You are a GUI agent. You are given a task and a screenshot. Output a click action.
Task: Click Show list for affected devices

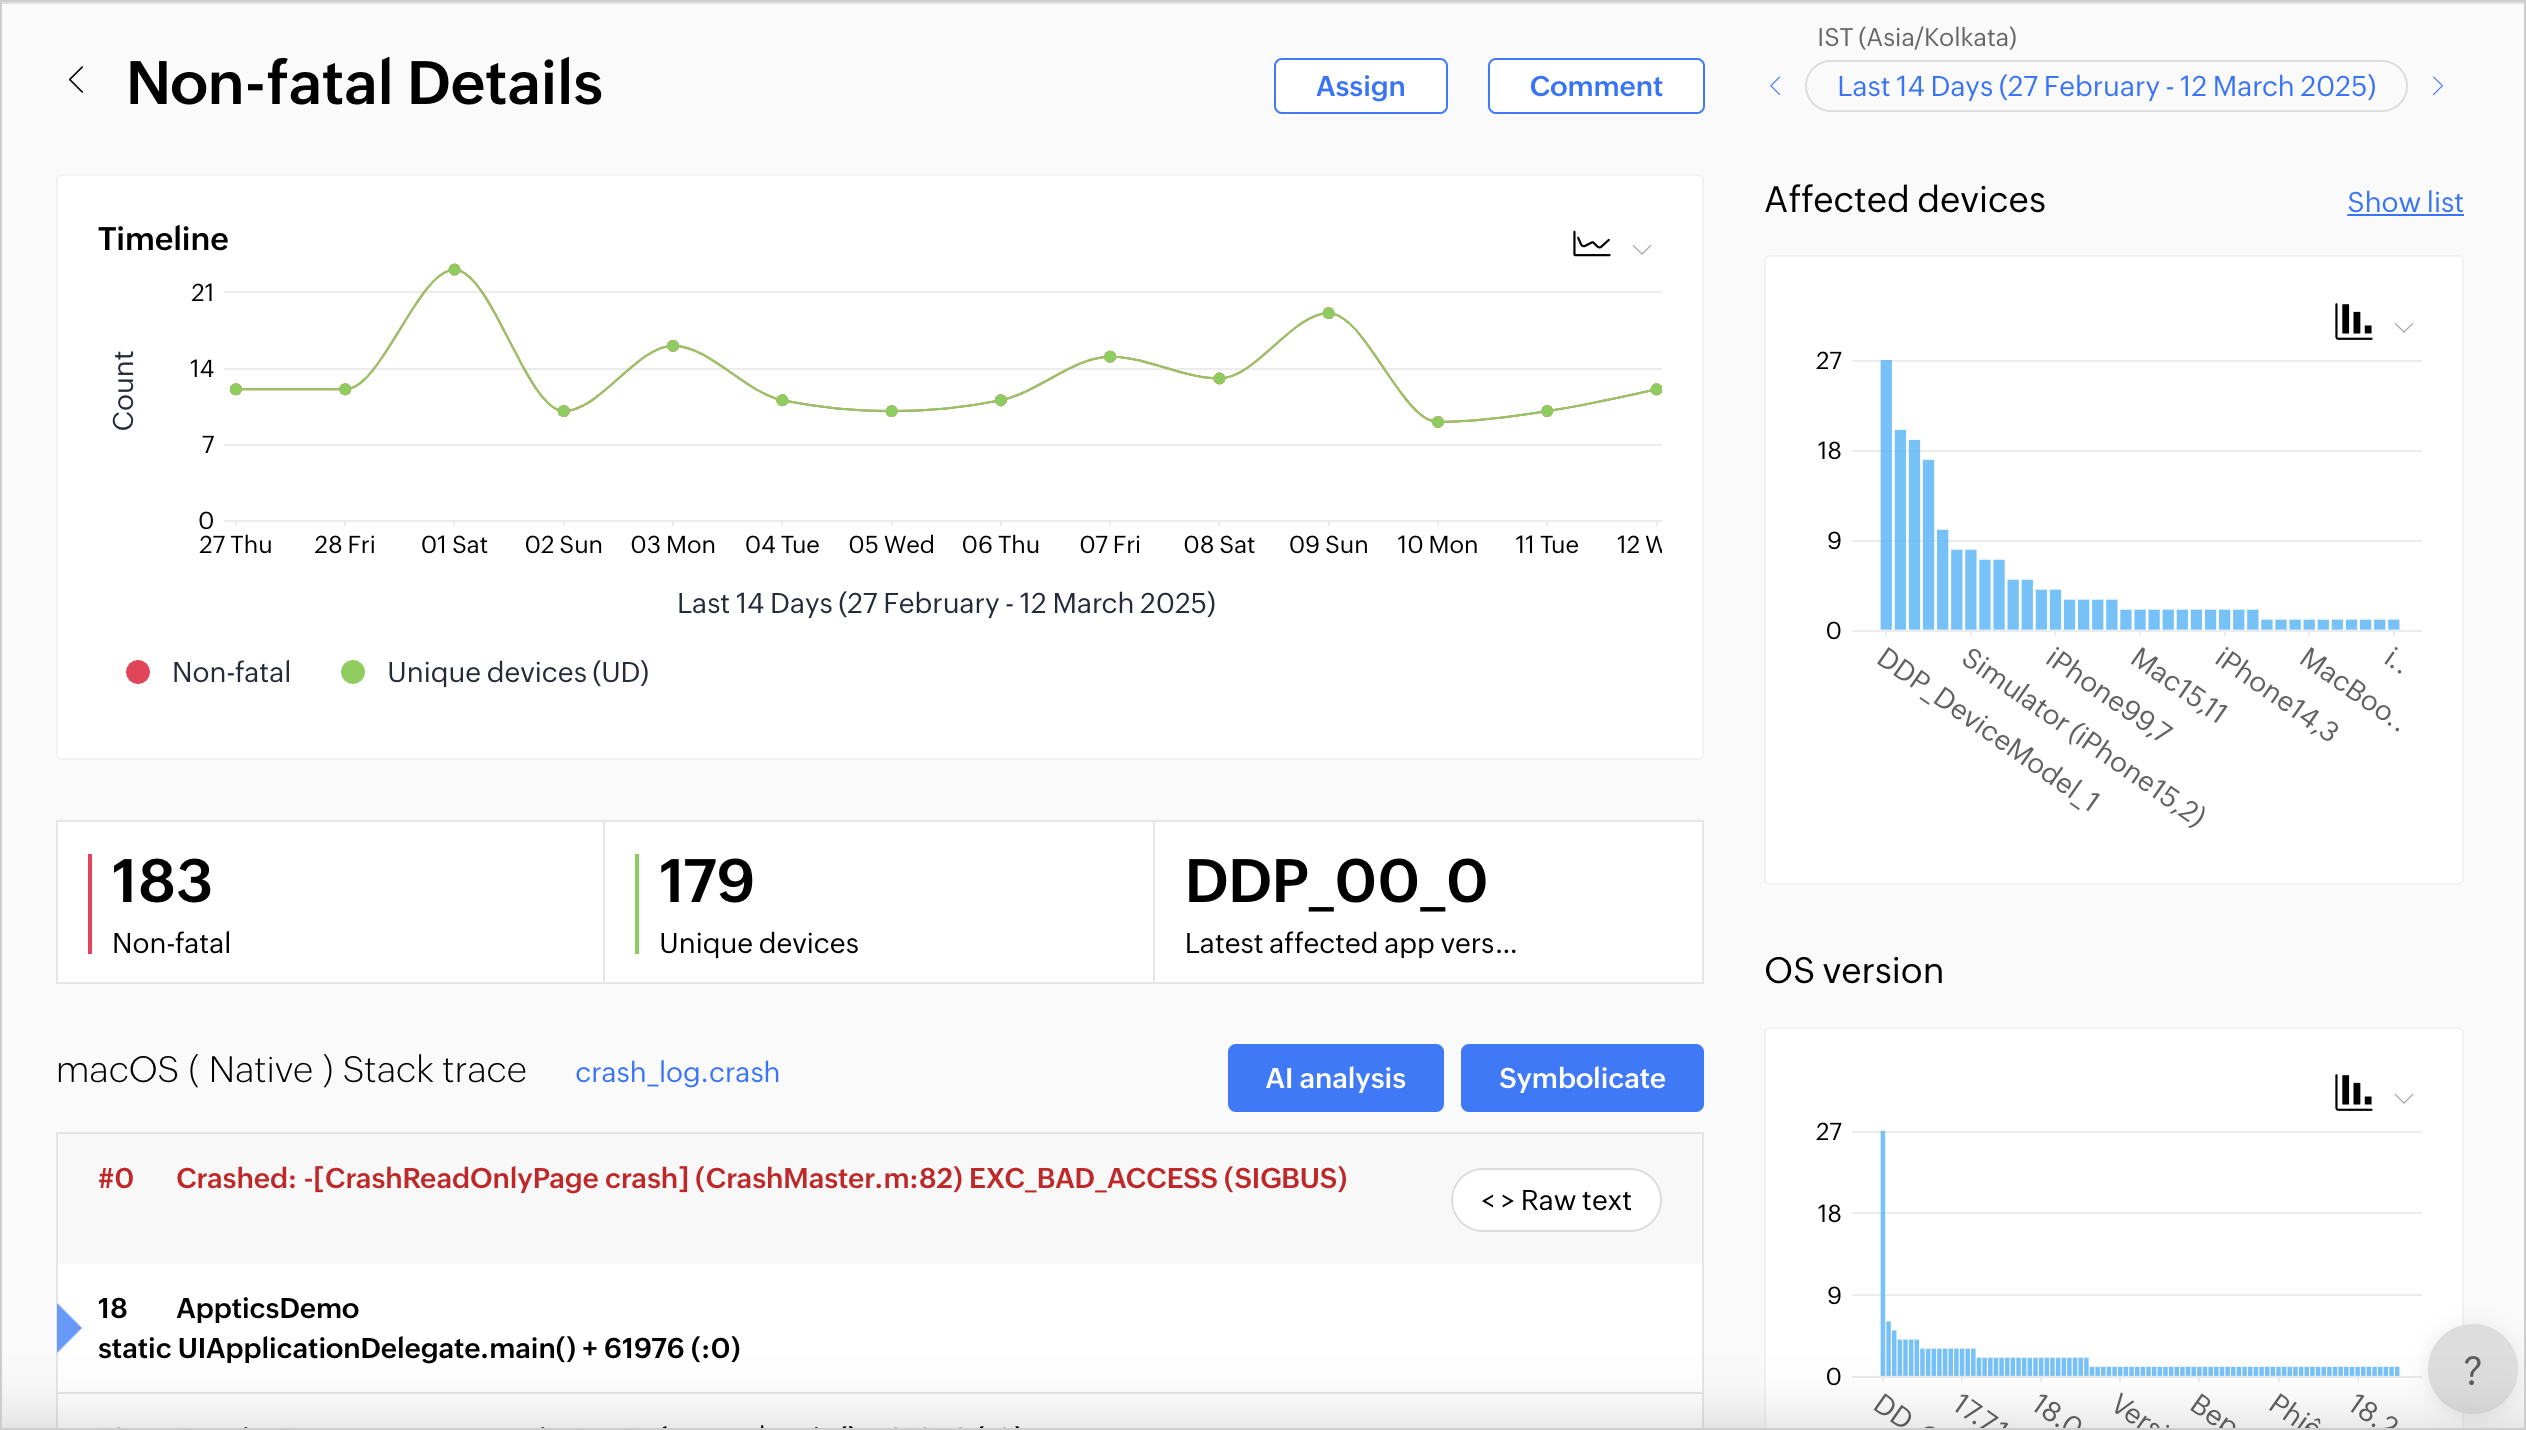tap(2404, 202)
